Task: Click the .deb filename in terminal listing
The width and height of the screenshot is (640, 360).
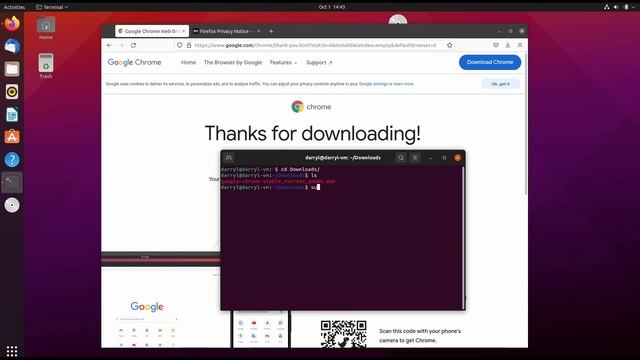Action: coord(278,181)
